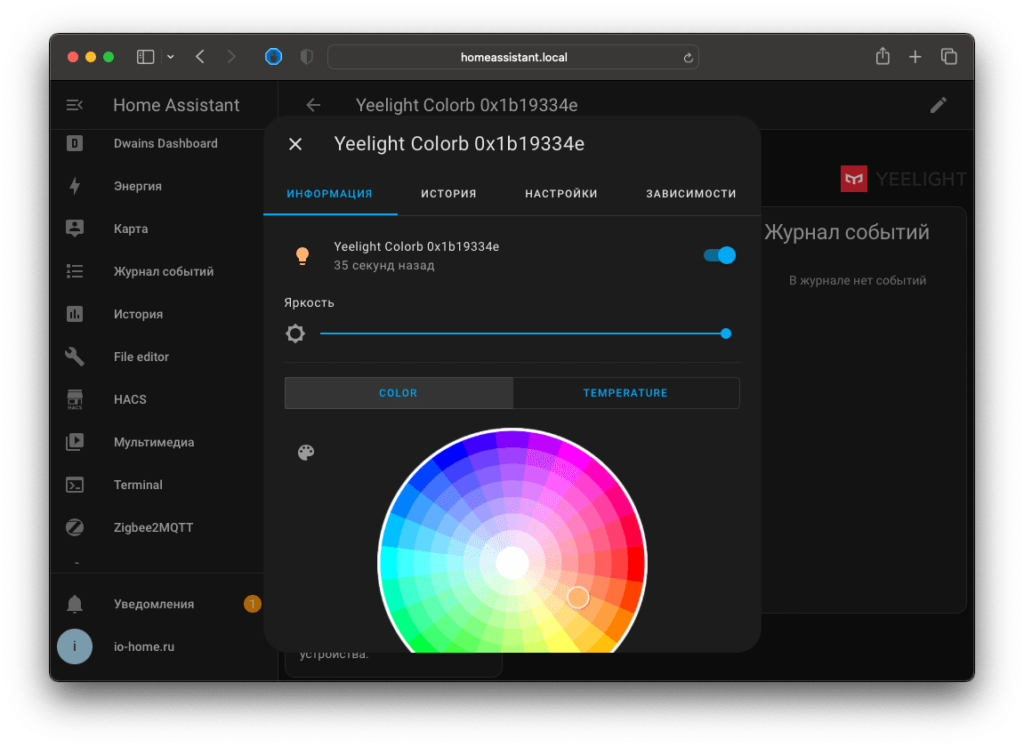Open a new Safari tab with plus
The width and height of the screenshot is (1024, 747).
pos(915,57)
